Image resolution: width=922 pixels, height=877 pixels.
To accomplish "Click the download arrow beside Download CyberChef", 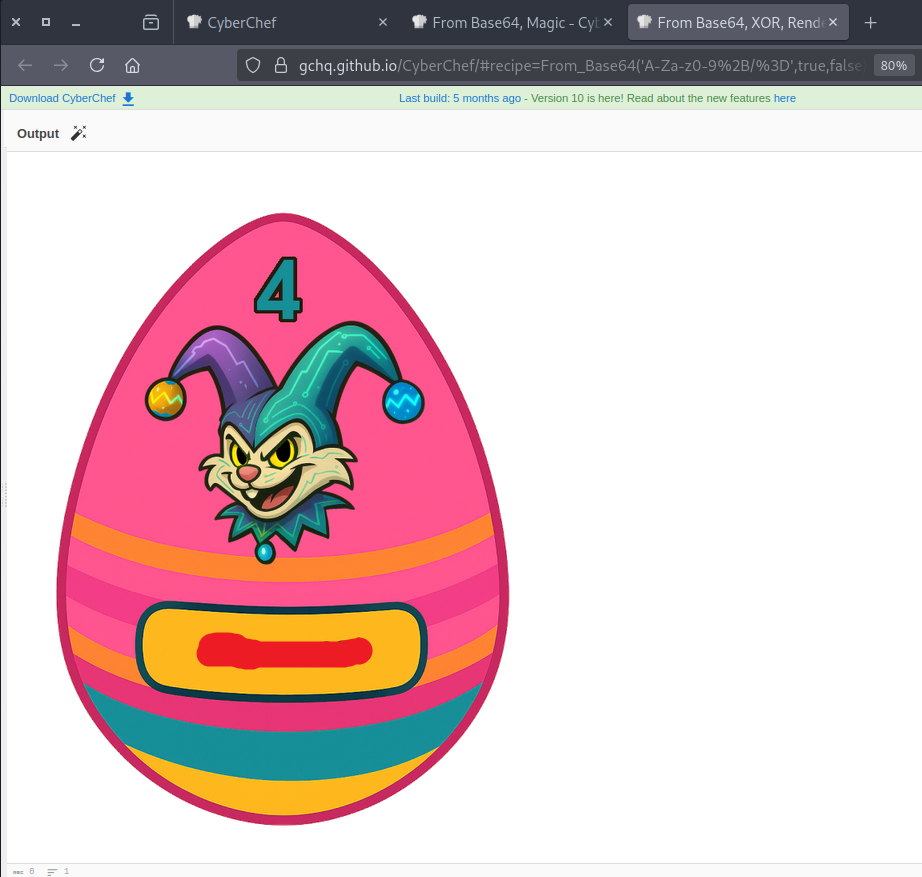I will (x=128, y=98).
